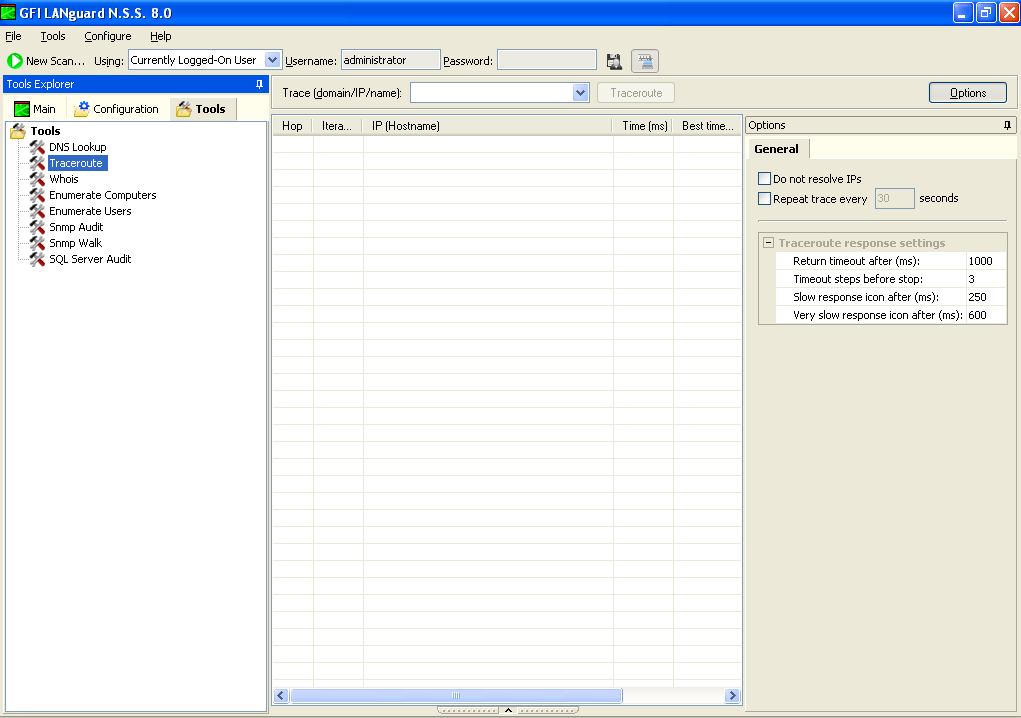Click the Slow response icon value 250
Screen dimensions: 1021x718
986,297
